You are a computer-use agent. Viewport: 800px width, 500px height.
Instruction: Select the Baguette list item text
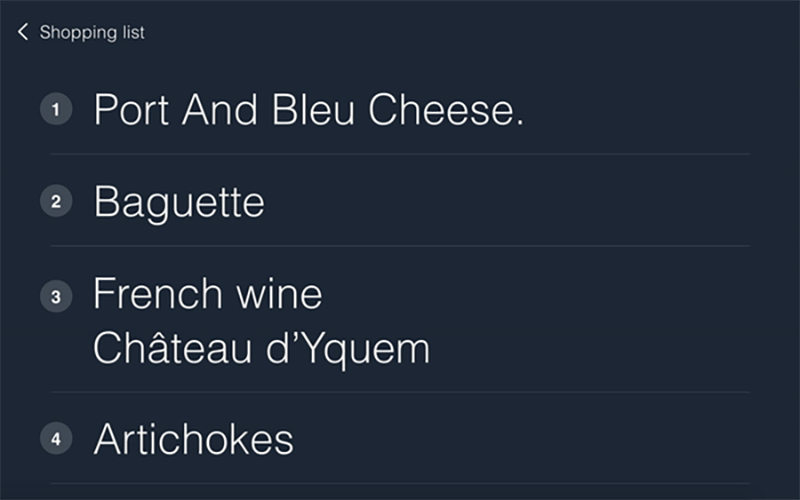[179, 202]
